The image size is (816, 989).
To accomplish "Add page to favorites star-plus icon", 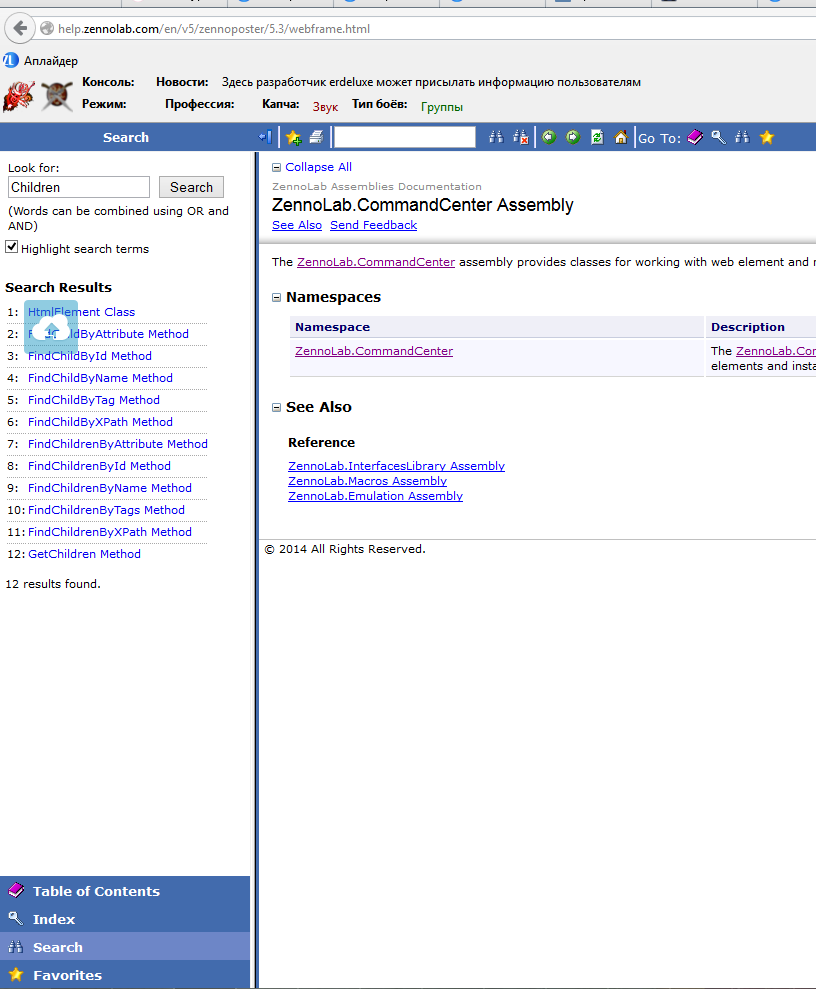I will pos(293,137).
